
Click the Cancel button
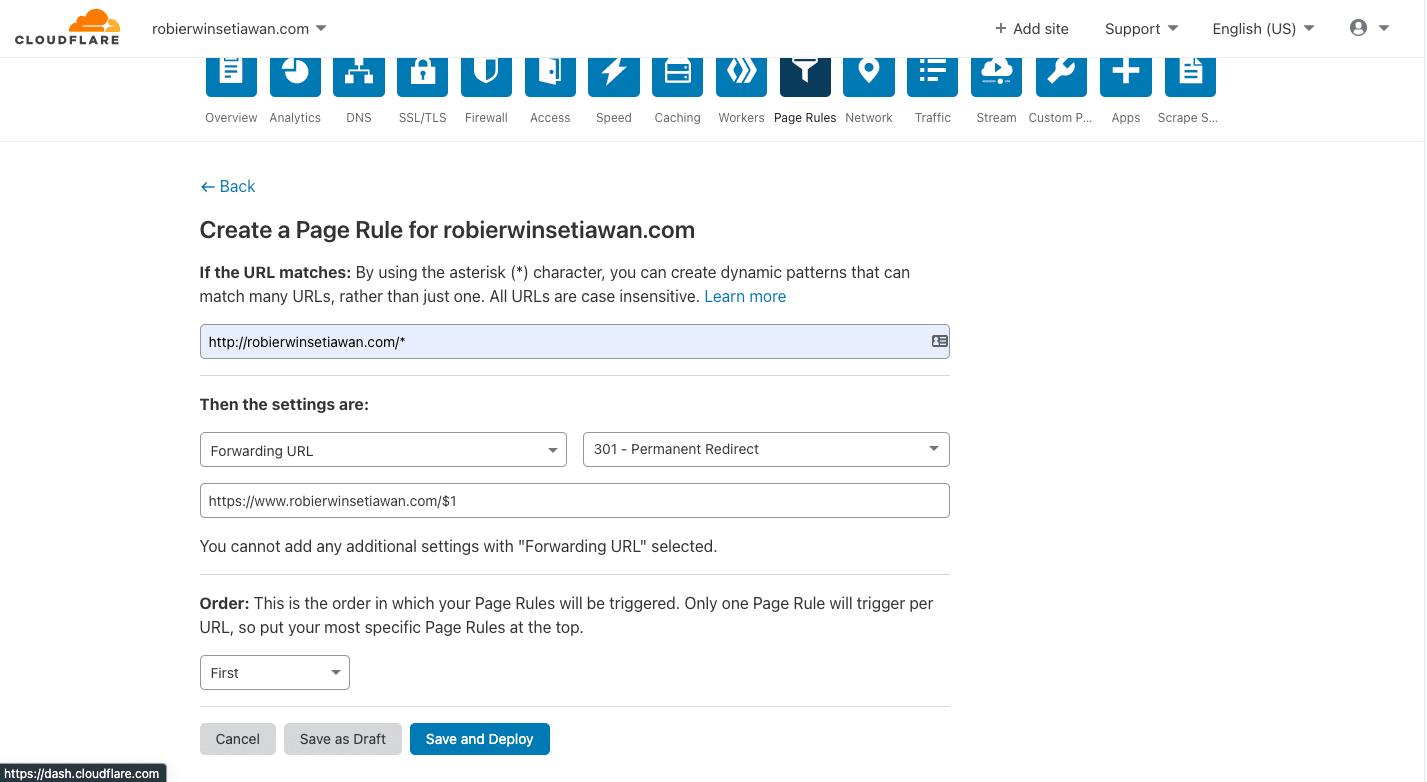238,739
